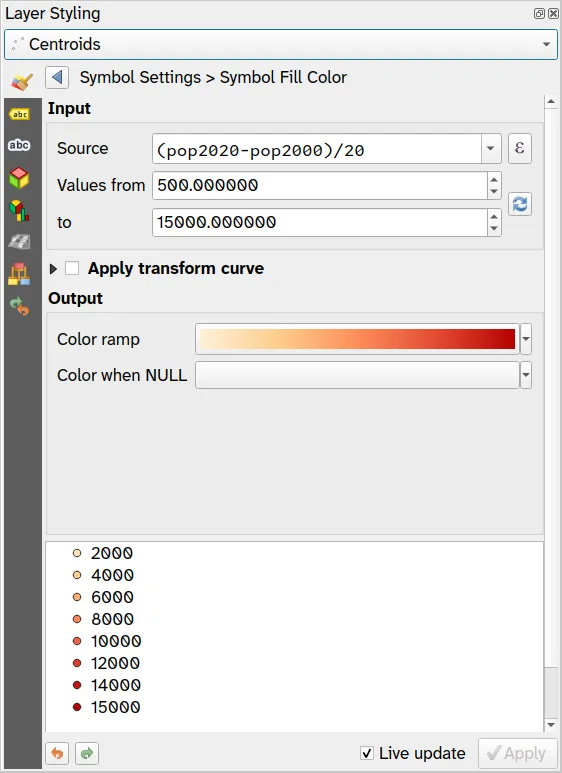
Task: Open the Rendering tab icon
Action: pyautogui.click(x=19, y=242)
